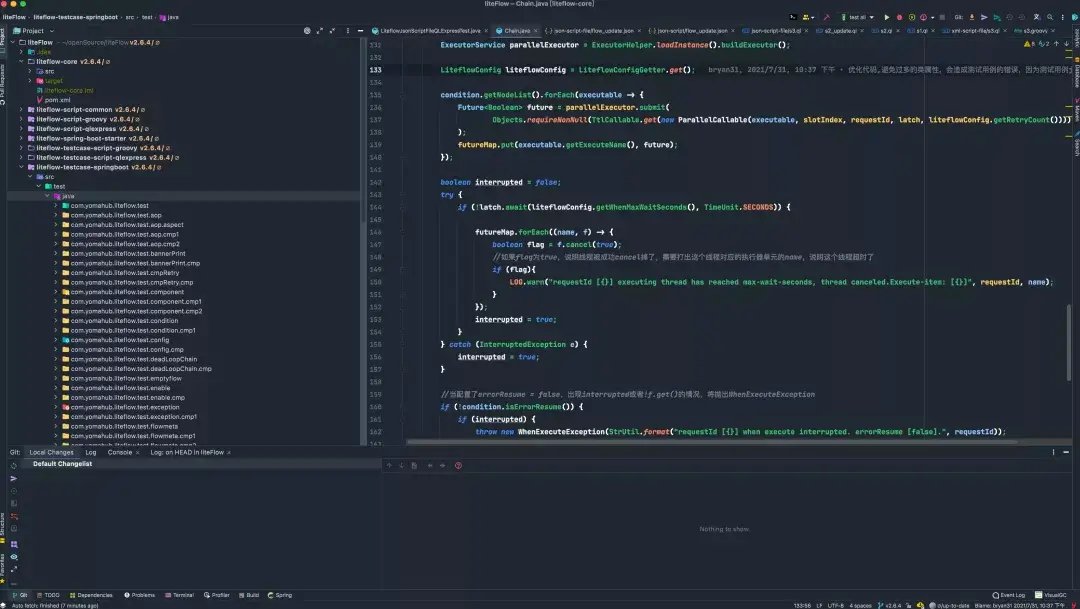The image size is (1080, 609).
Task: Click Git Push green arrow icon
Action: (x=997, y=17)
